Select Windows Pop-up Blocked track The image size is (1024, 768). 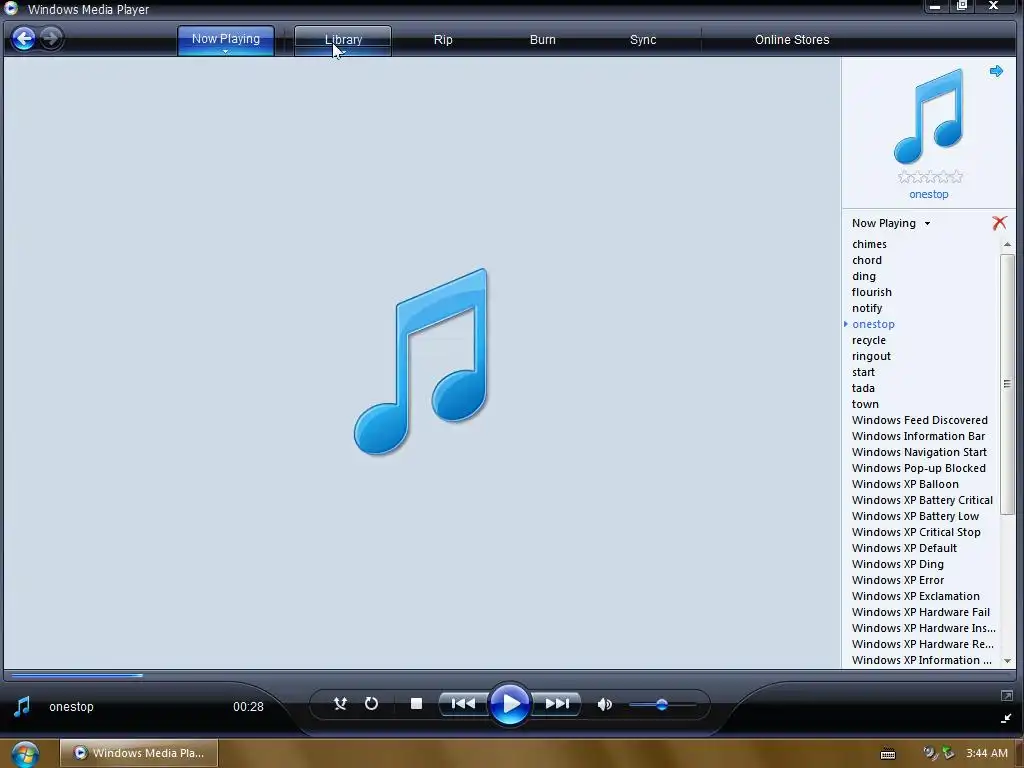point(918,468)
